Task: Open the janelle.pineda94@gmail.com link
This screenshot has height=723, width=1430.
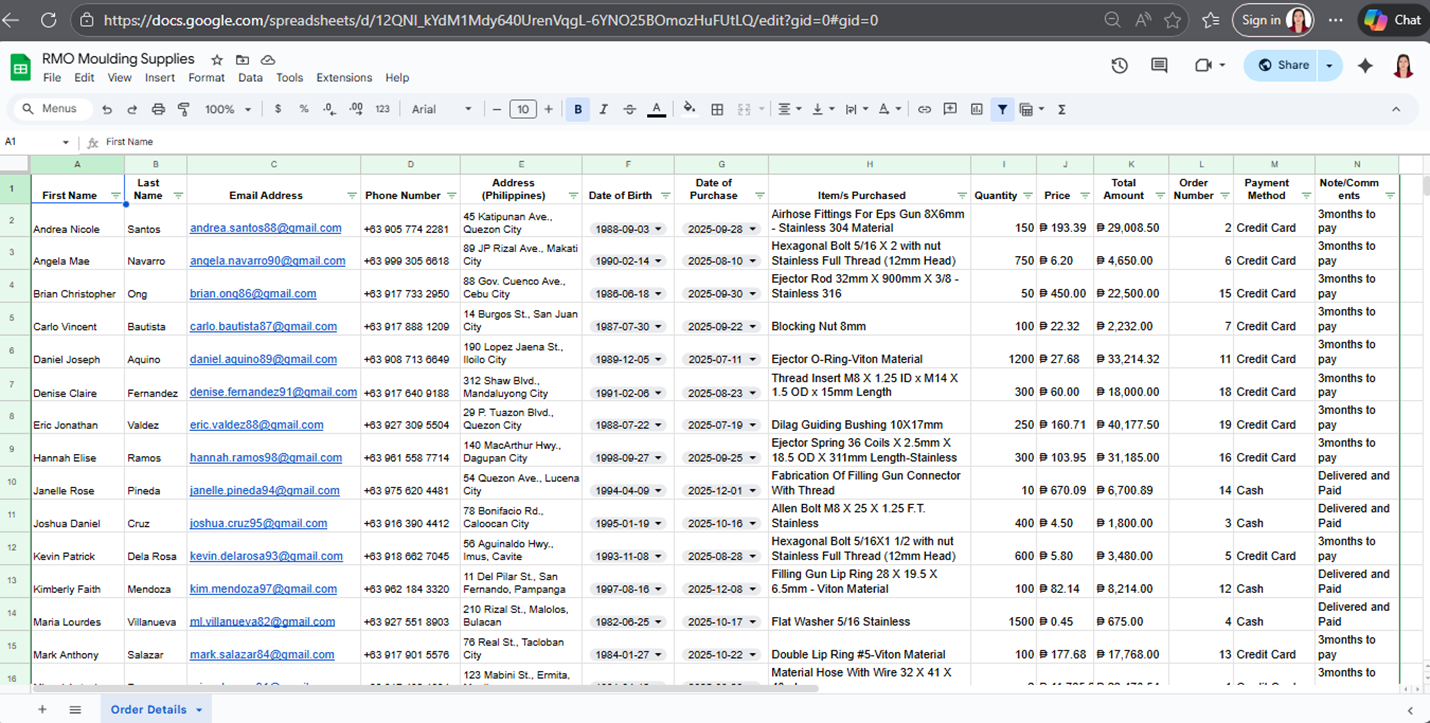Action: click(x=265, y=490)
